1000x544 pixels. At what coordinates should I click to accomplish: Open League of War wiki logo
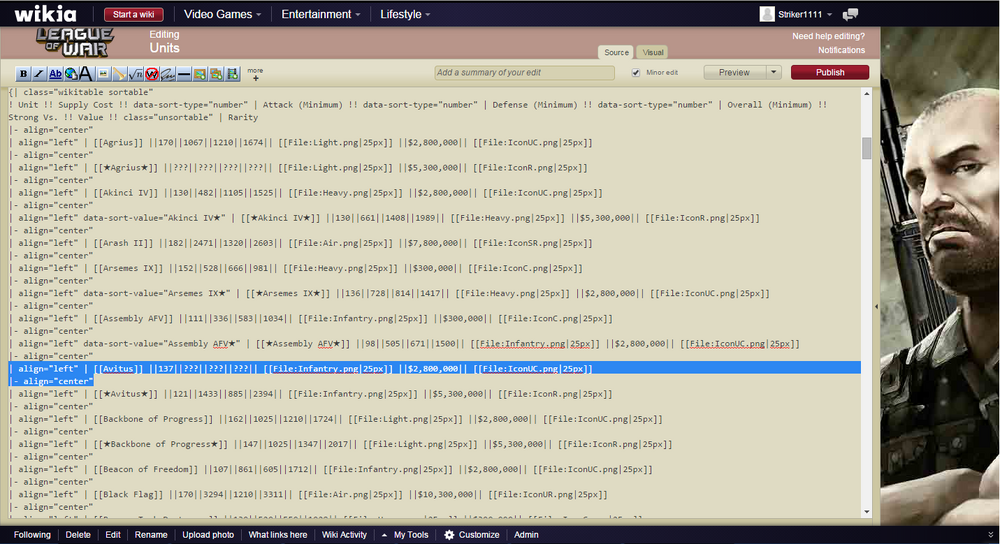(x=75, y=42)
